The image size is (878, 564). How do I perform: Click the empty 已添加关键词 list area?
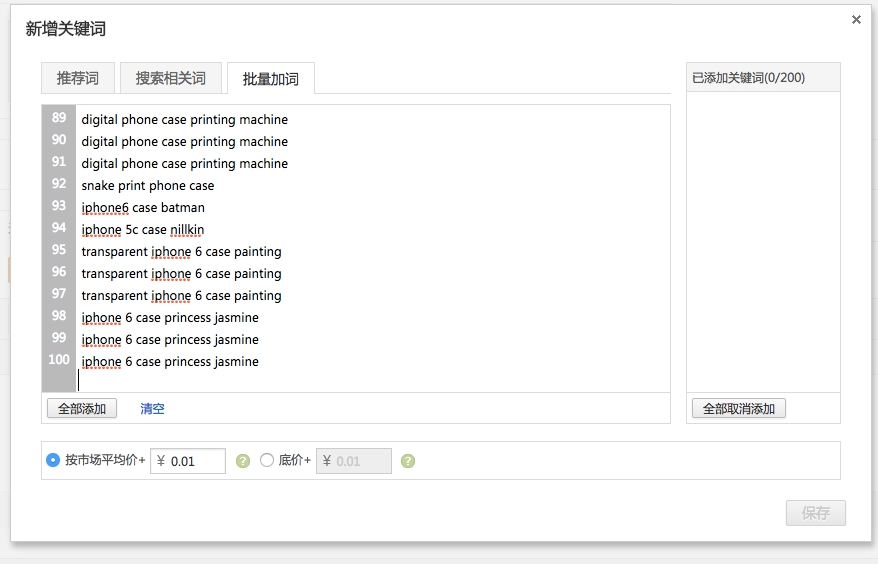click(763, 240)
